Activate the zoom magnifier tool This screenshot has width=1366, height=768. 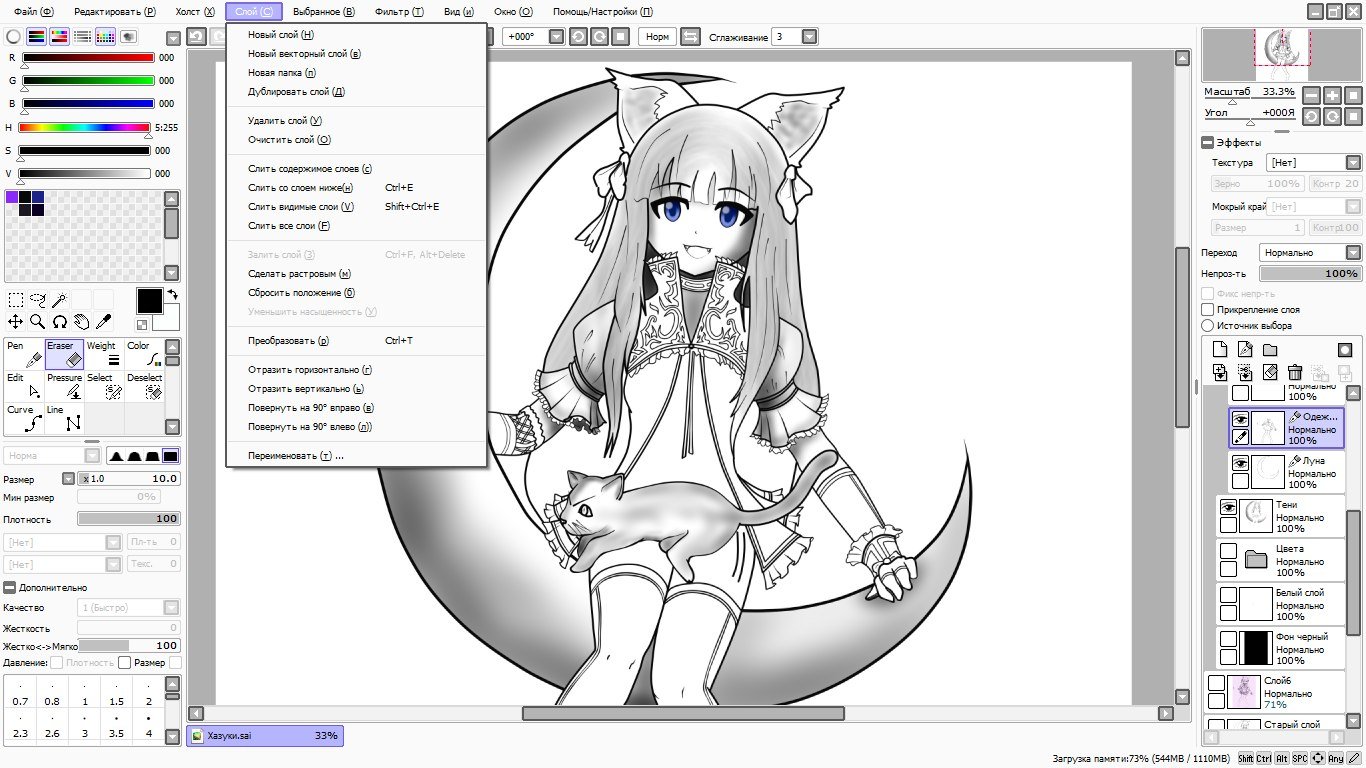(38, 322)
